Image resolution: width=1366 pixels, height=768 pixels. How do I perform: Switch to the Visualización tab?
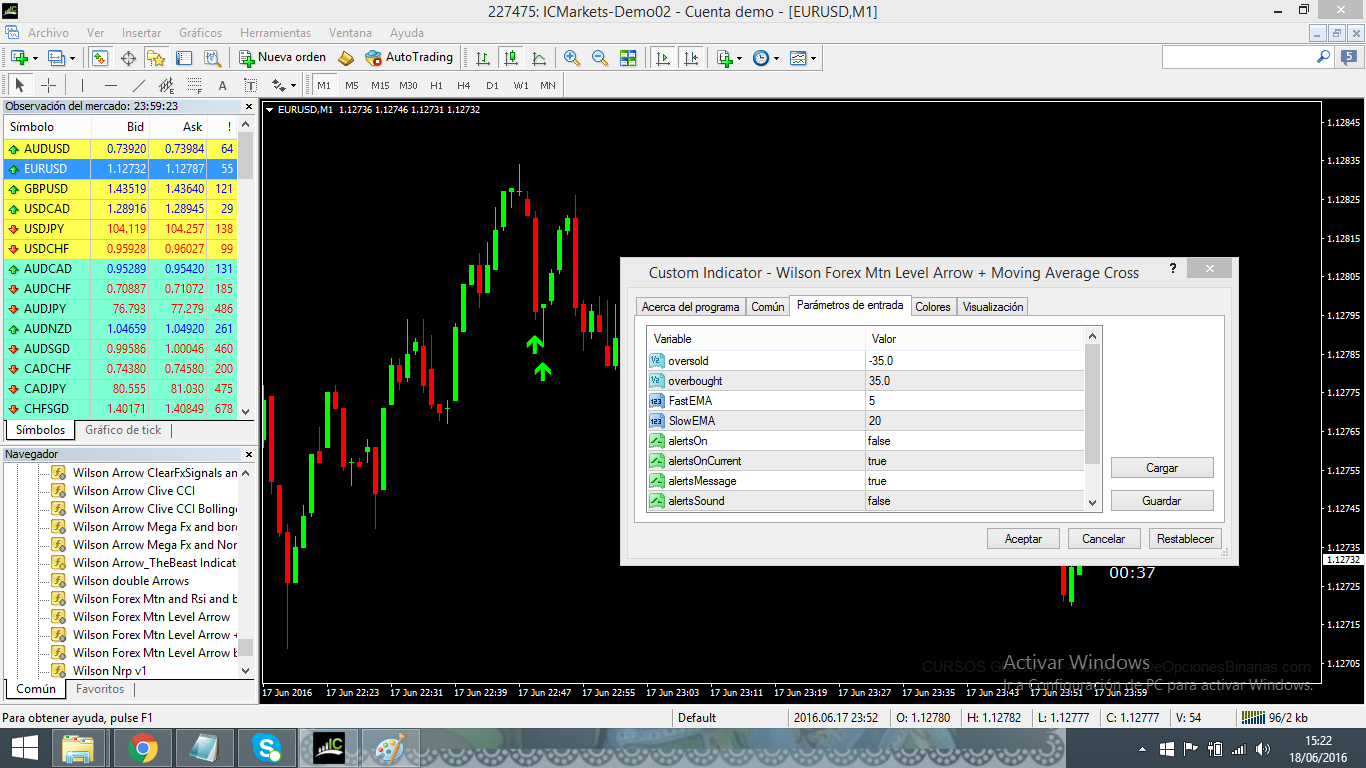(993, 307)
